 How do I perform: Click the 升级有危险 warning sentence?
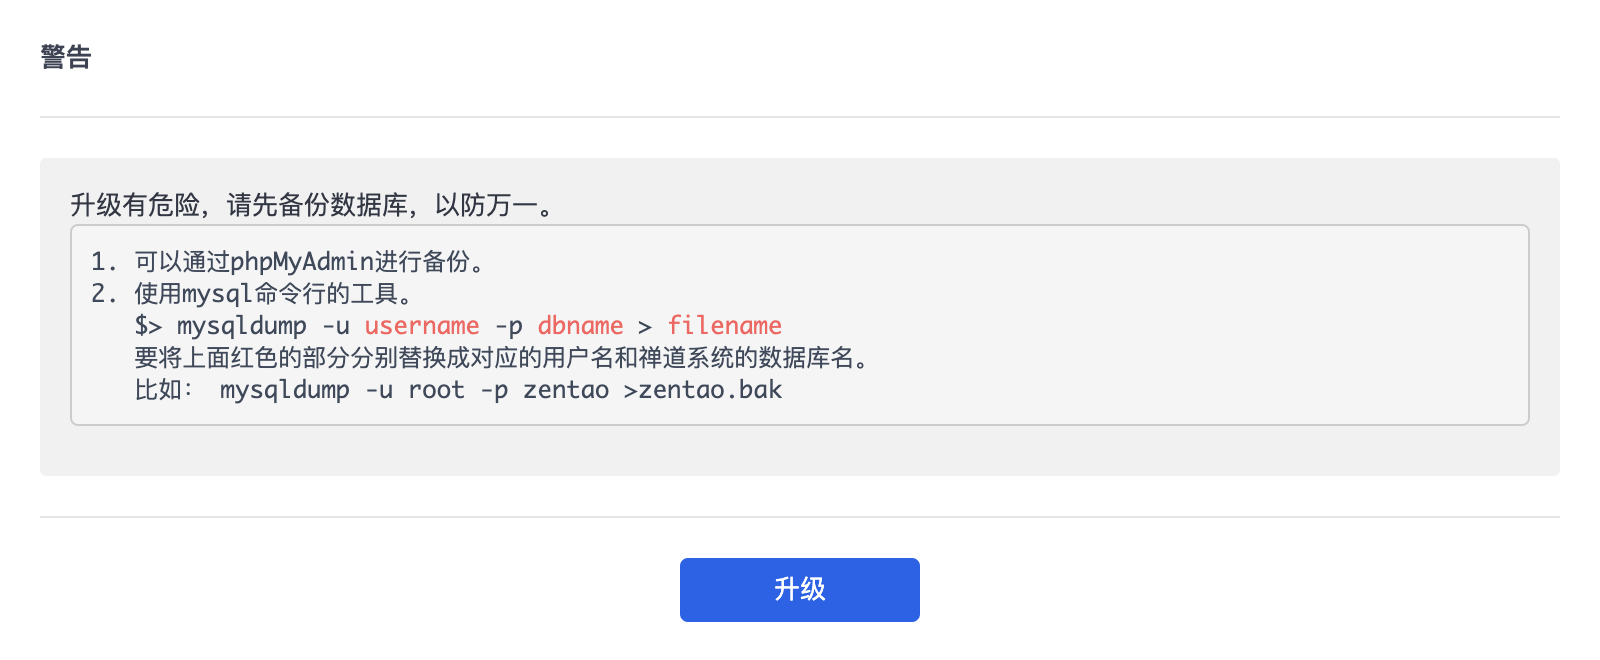click(312, 205)
